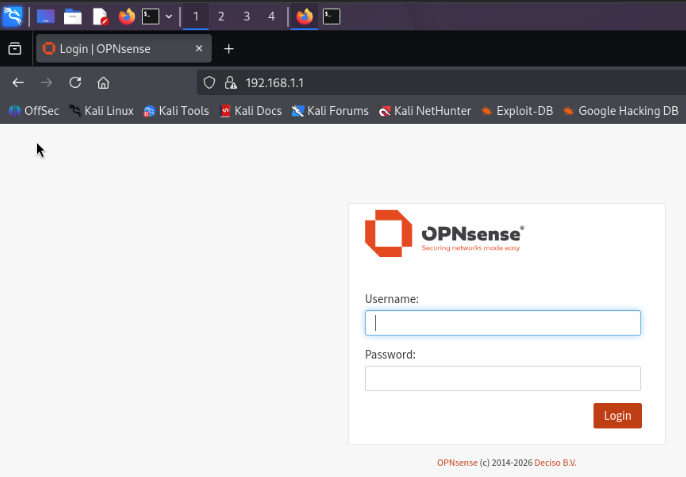Click the show desktop panel icon
The image size is (686, 477).
pos(46,17)
